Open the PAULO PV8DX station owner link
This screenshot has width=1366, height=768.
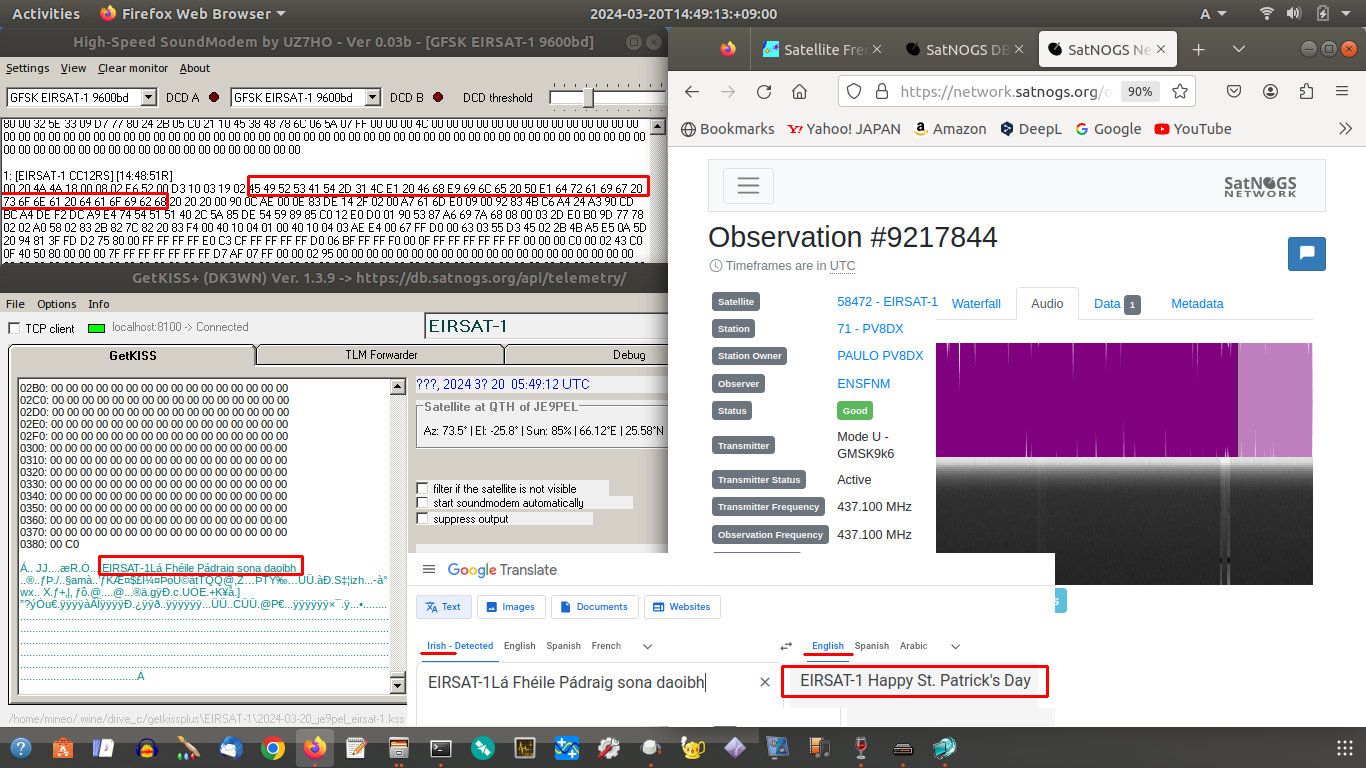point(880,355)
